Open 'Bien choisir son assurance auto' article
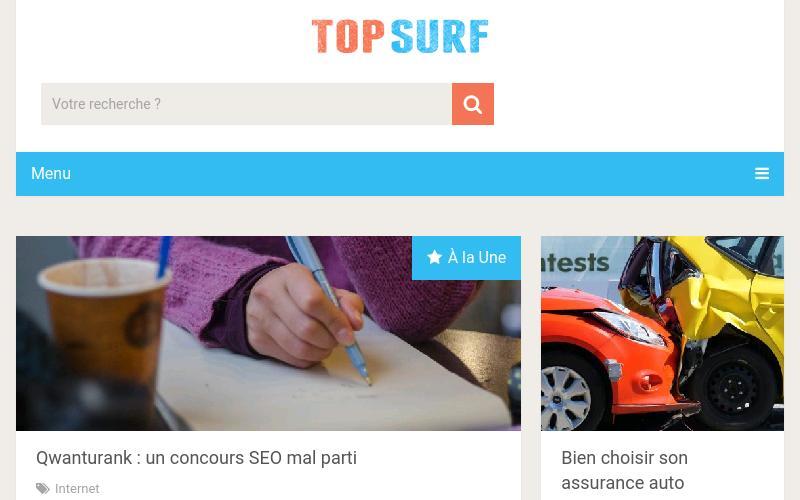The width and height of the screenshot is (800, 500). point(624,470)
